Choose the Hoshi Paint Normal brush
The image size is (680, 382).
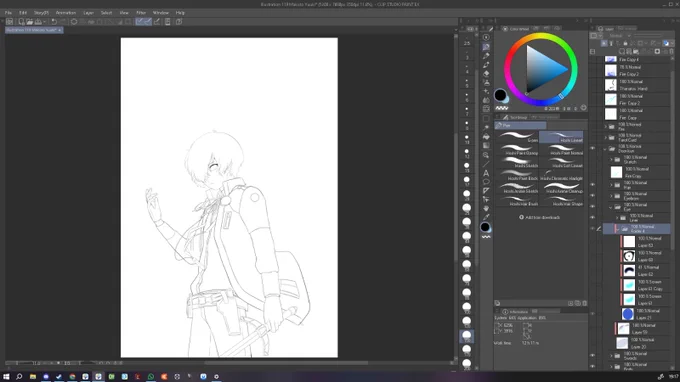point(561,150)
